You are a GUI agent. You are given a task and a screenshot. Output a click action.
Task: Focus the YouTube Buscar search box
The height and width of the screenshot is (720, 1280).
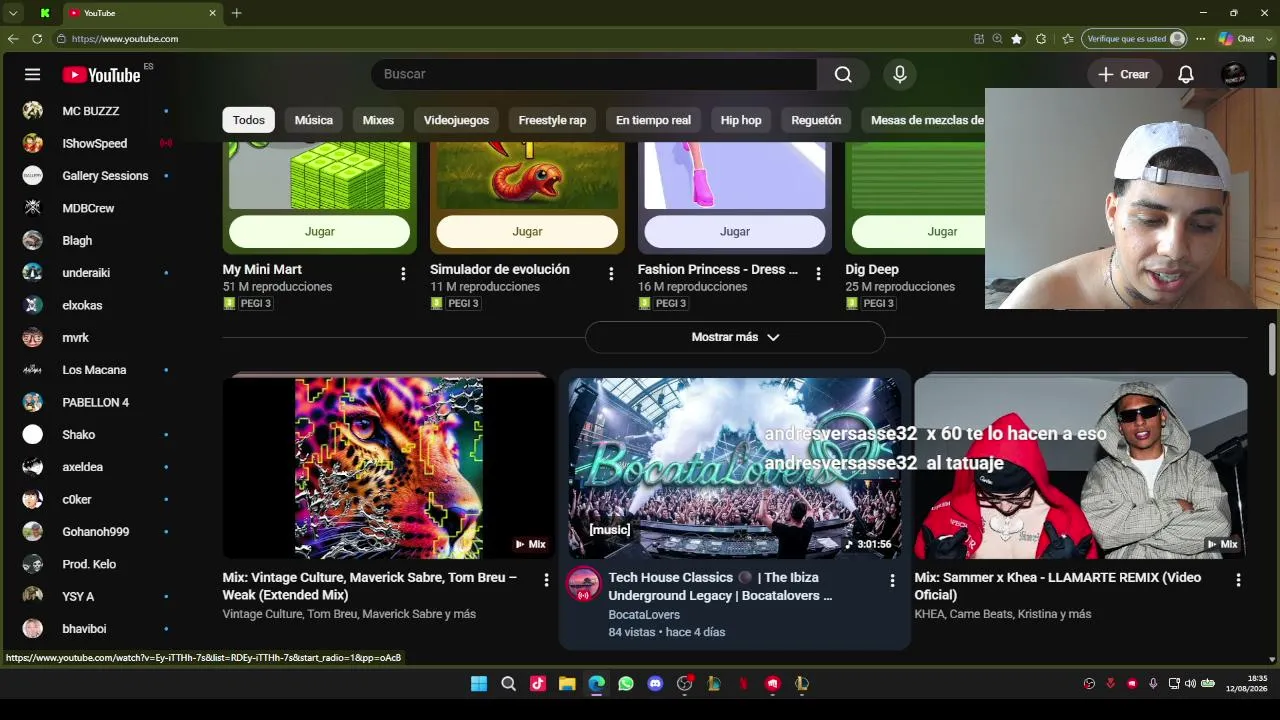point(594,74)
